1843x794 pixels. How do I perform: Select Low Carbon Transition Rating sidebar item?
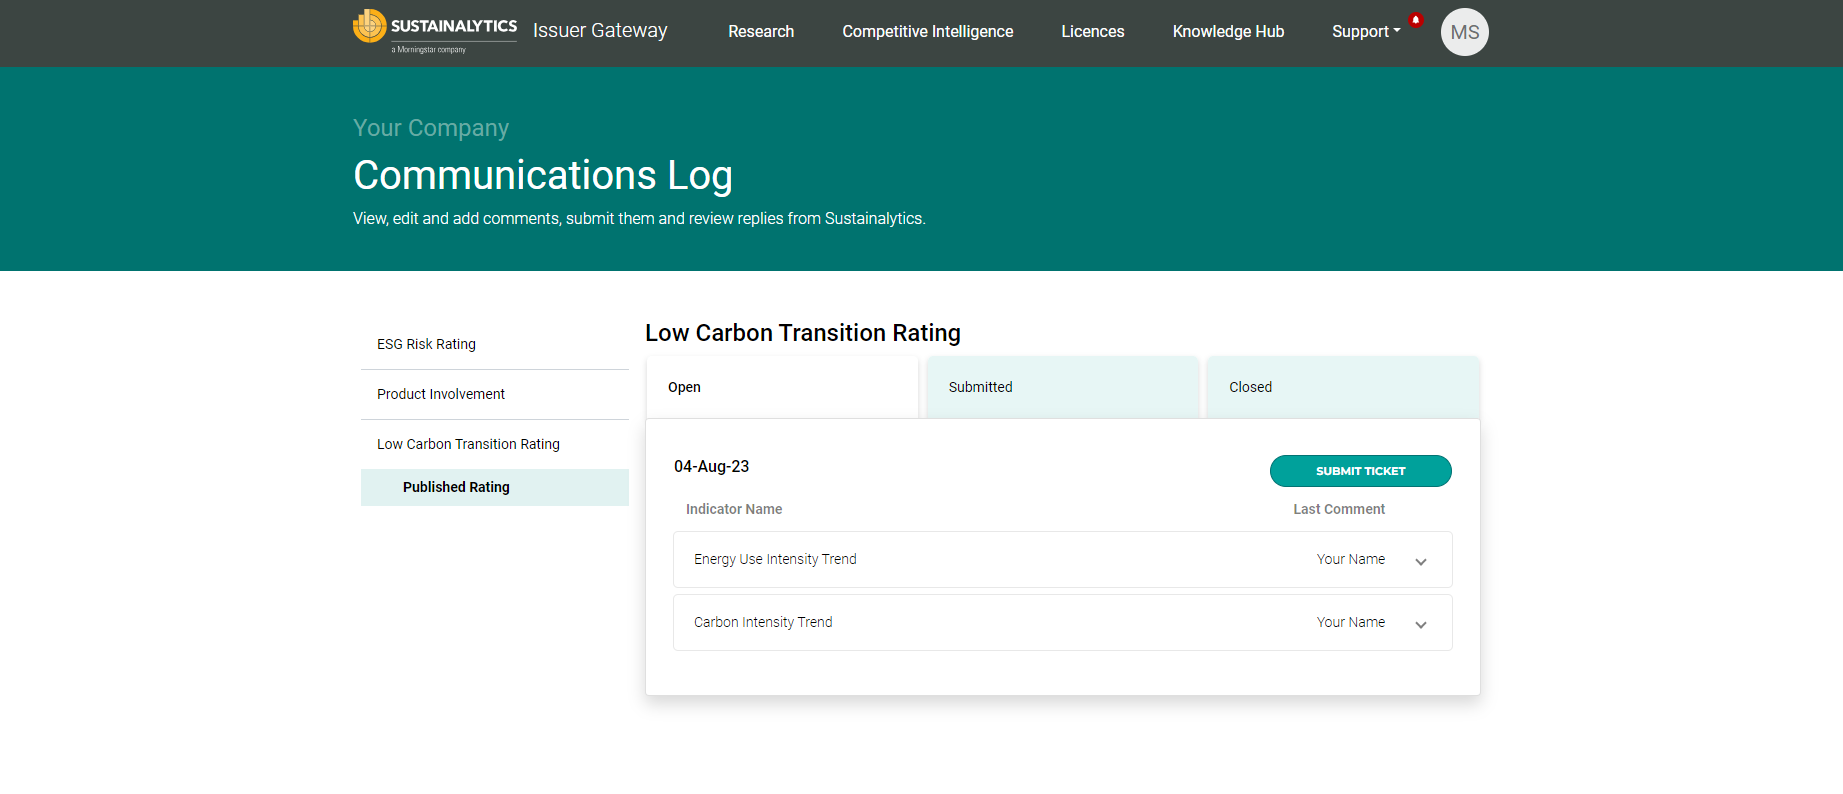pyautogui.click(x=495, y=444)
